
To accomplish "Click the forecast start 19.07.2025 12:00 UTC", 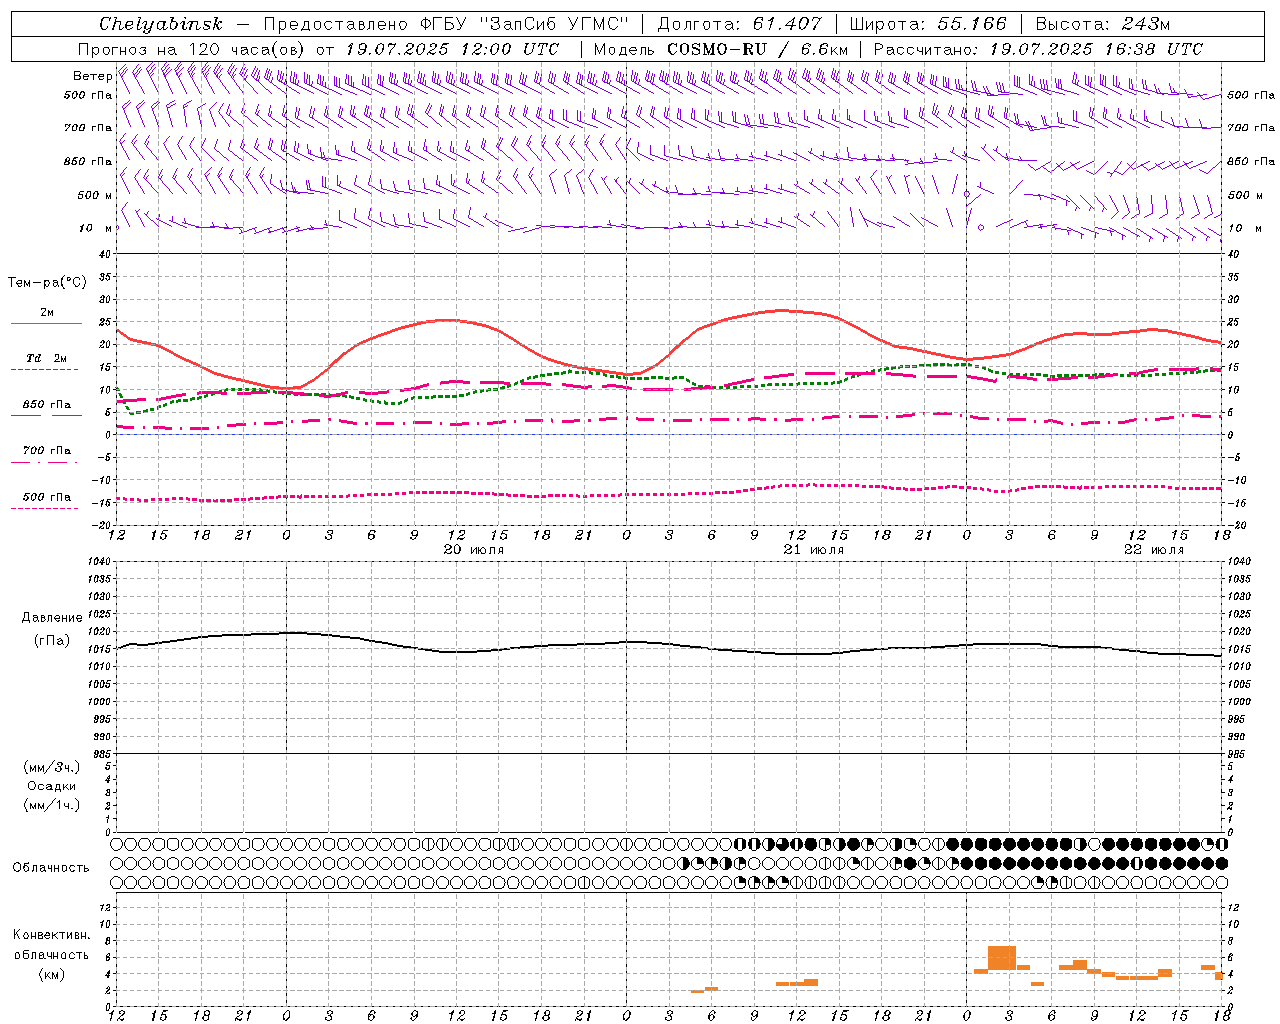I will coord(452,49).
